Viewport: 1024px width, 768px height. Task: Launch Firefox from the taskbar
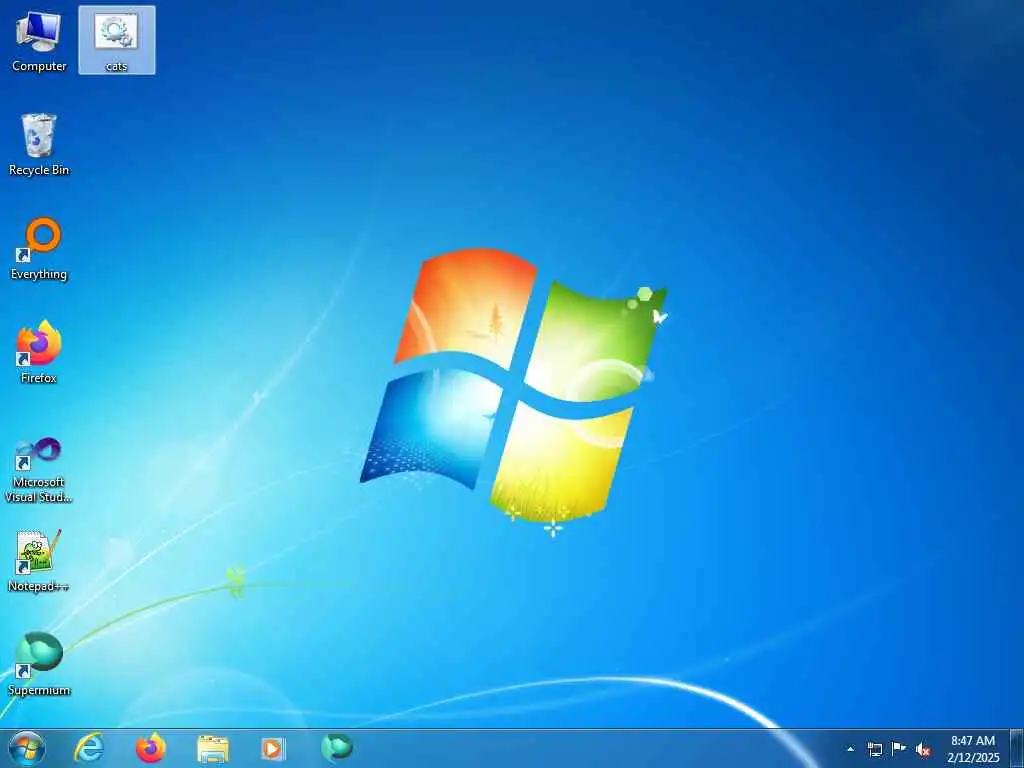click(151, 748)
